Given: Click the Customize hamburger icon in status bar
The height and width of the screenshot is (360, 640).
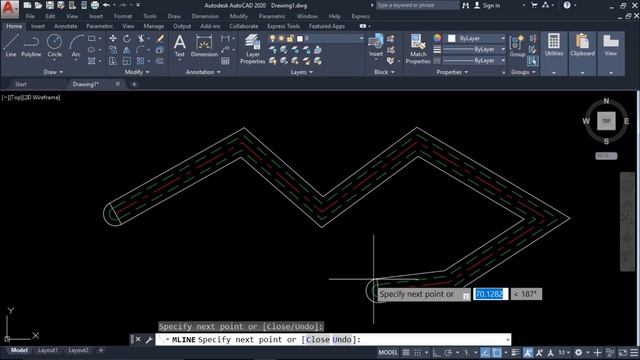Looking at the screenshot, I should click(x=634, y=352).
